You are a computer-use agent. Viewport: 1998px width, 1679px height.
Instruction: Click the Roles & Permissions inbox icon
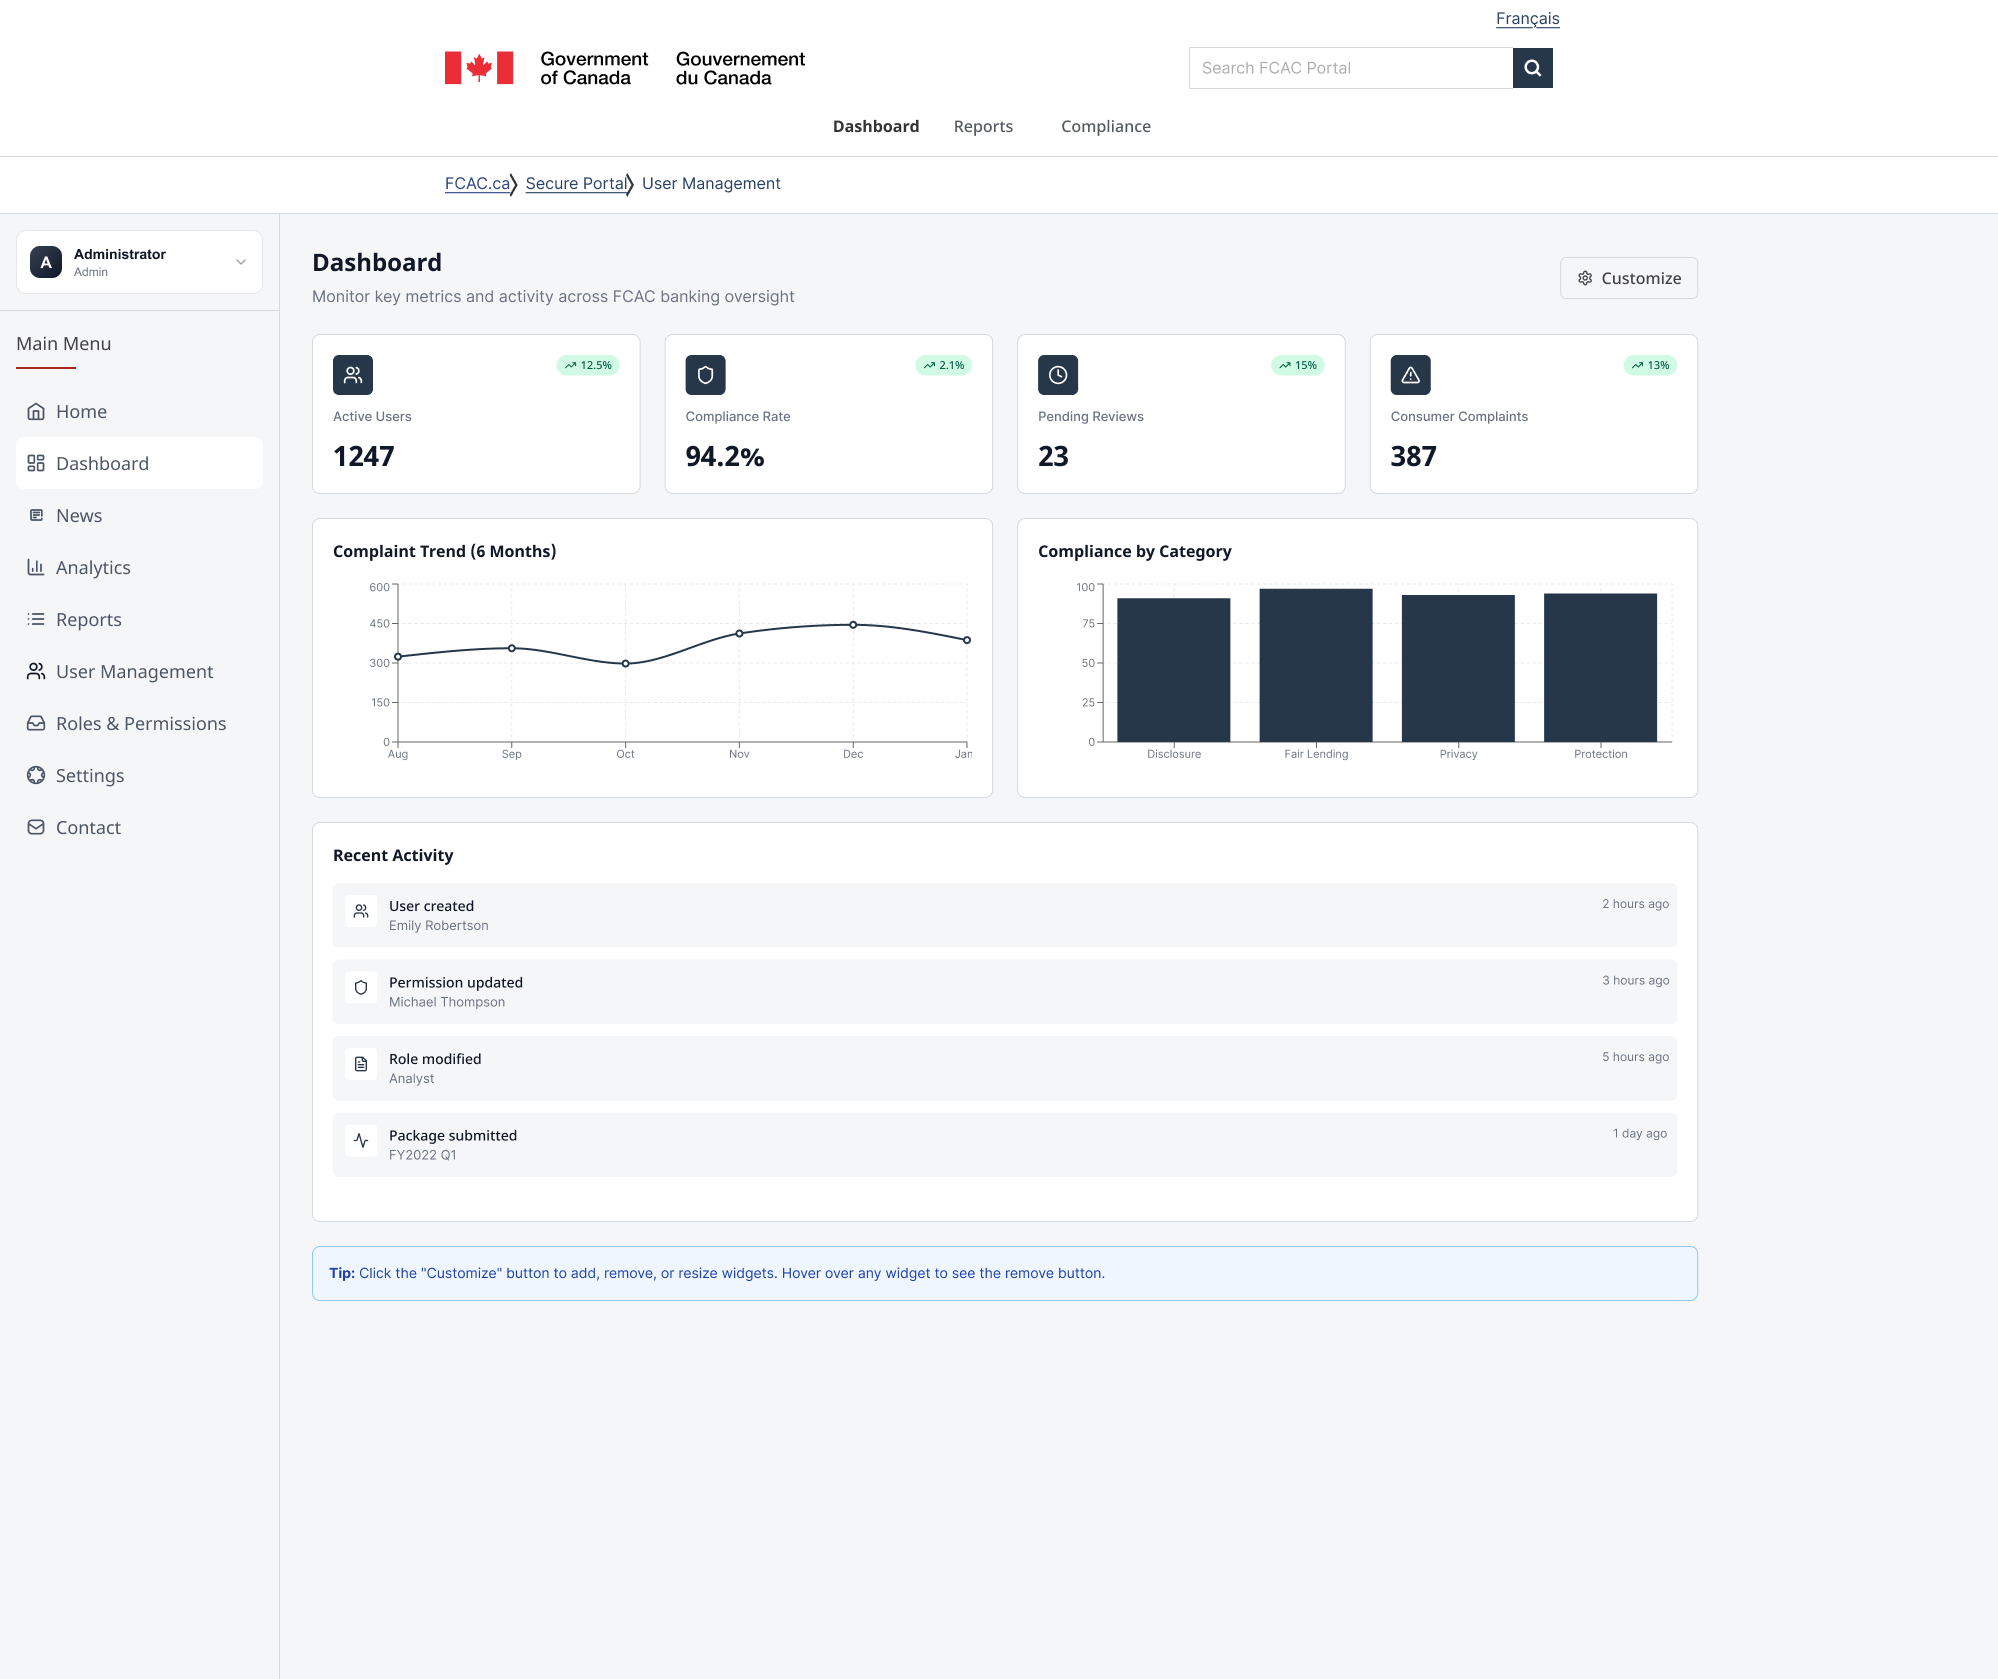36,723
